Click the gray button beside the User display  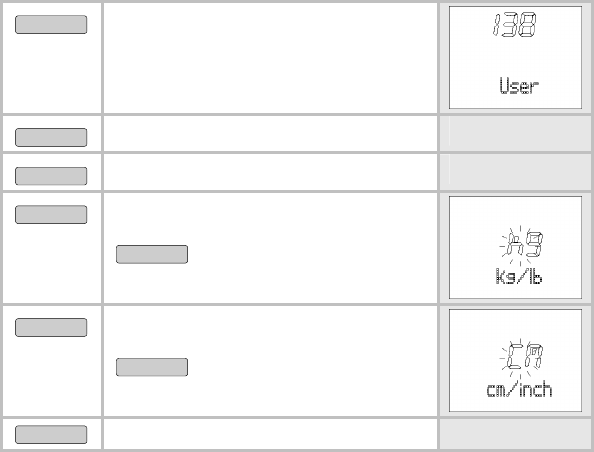point(51,25)
